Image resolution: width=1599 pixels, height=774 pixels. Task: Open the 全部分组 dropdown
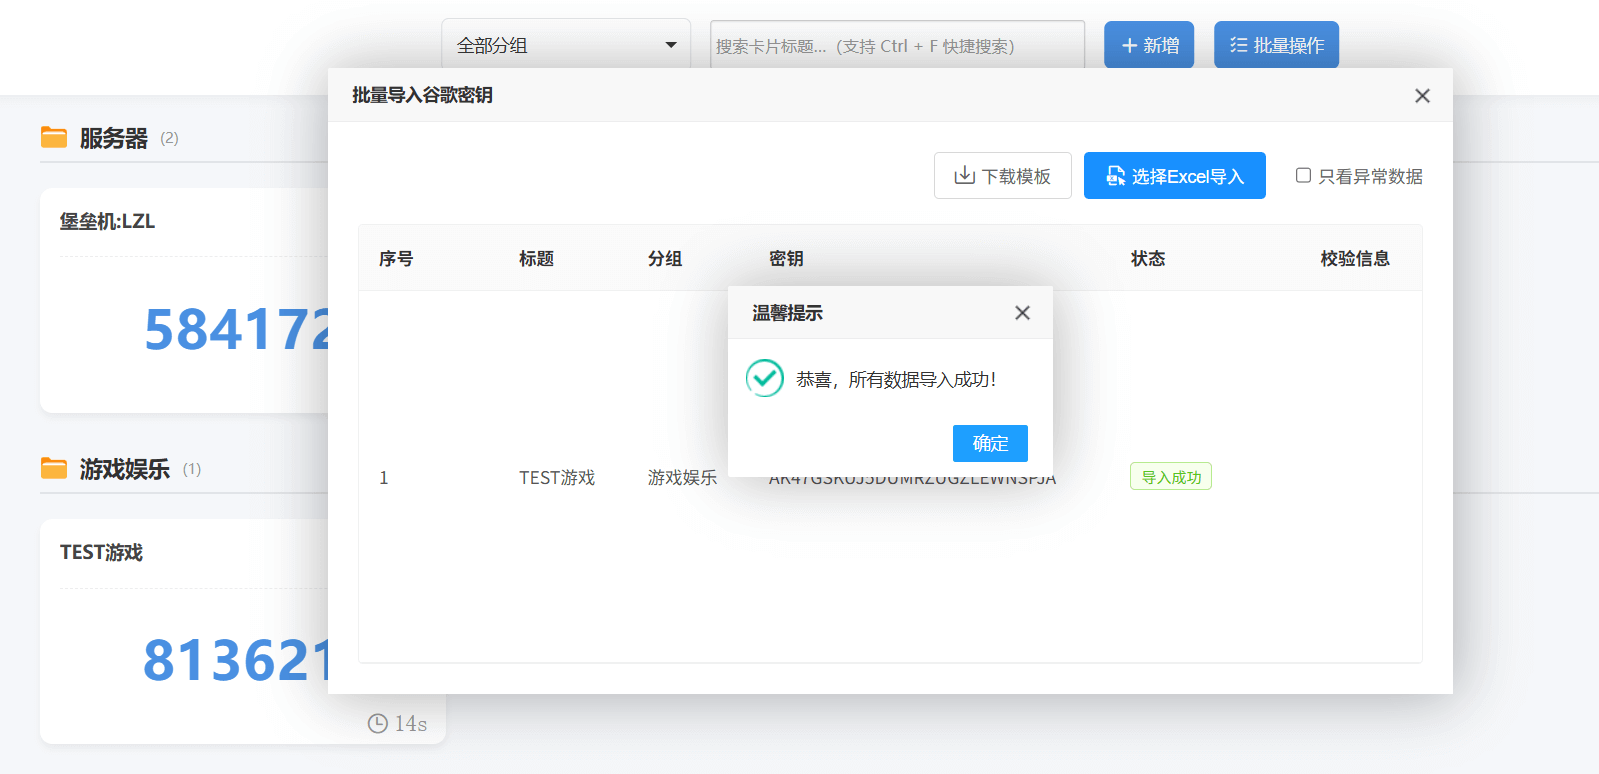566,45
